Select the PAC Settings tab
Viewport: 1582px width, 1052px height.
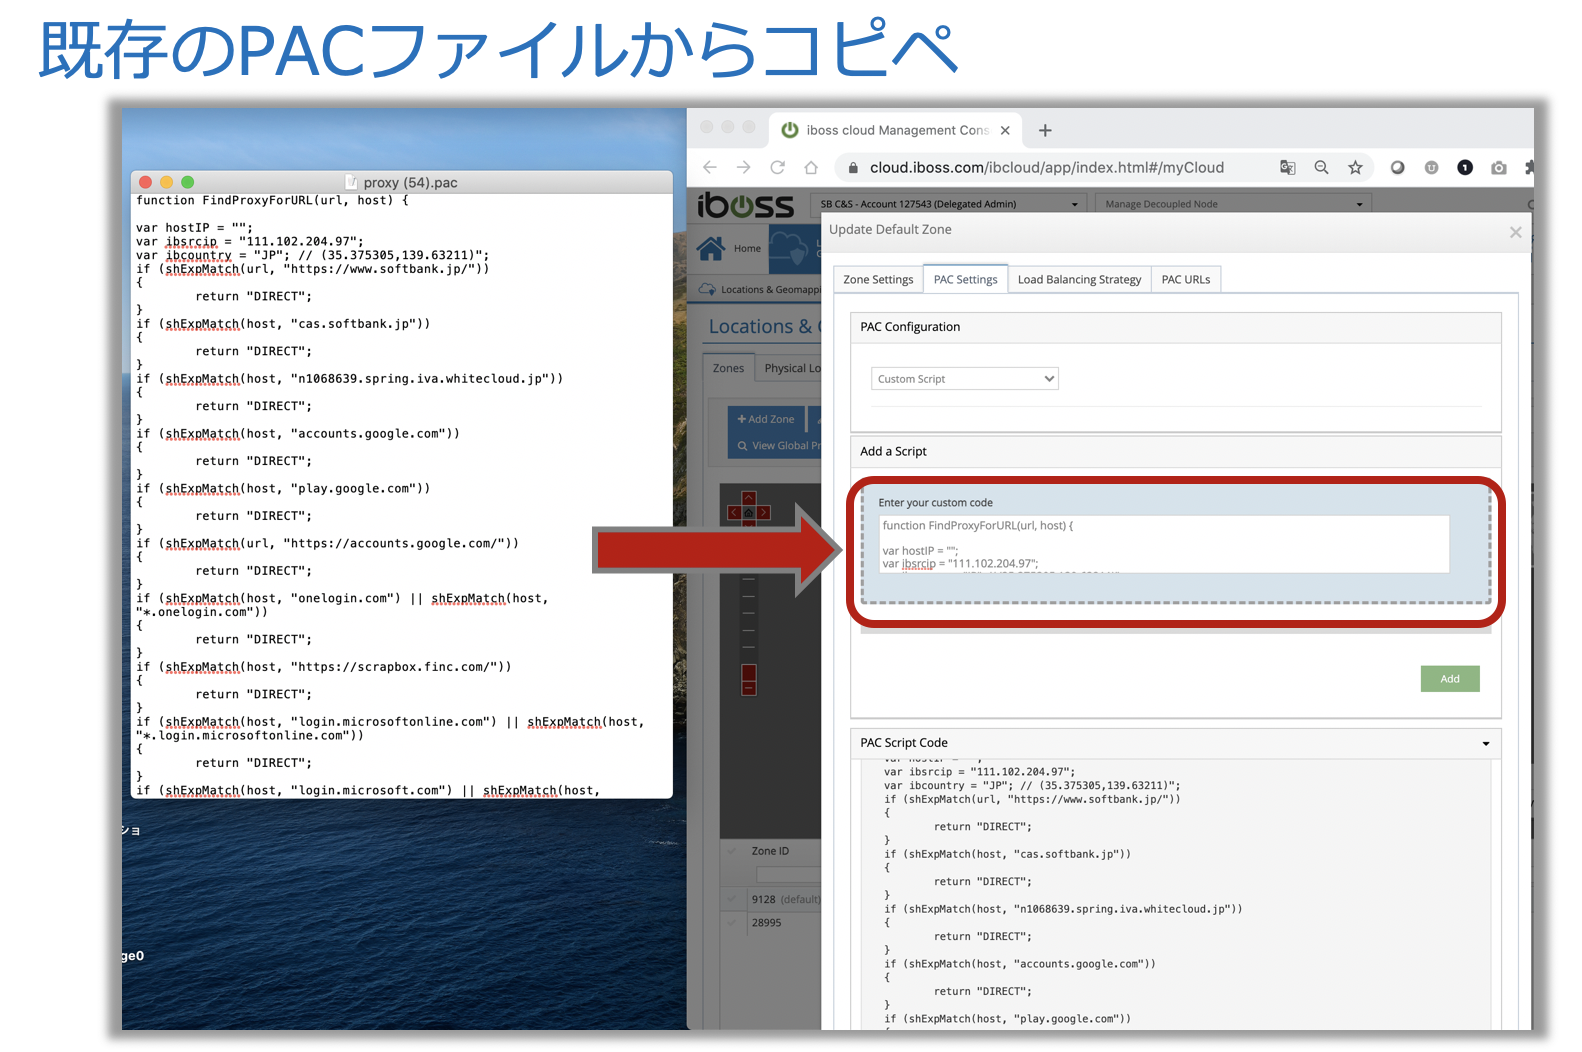click(965, 279)
